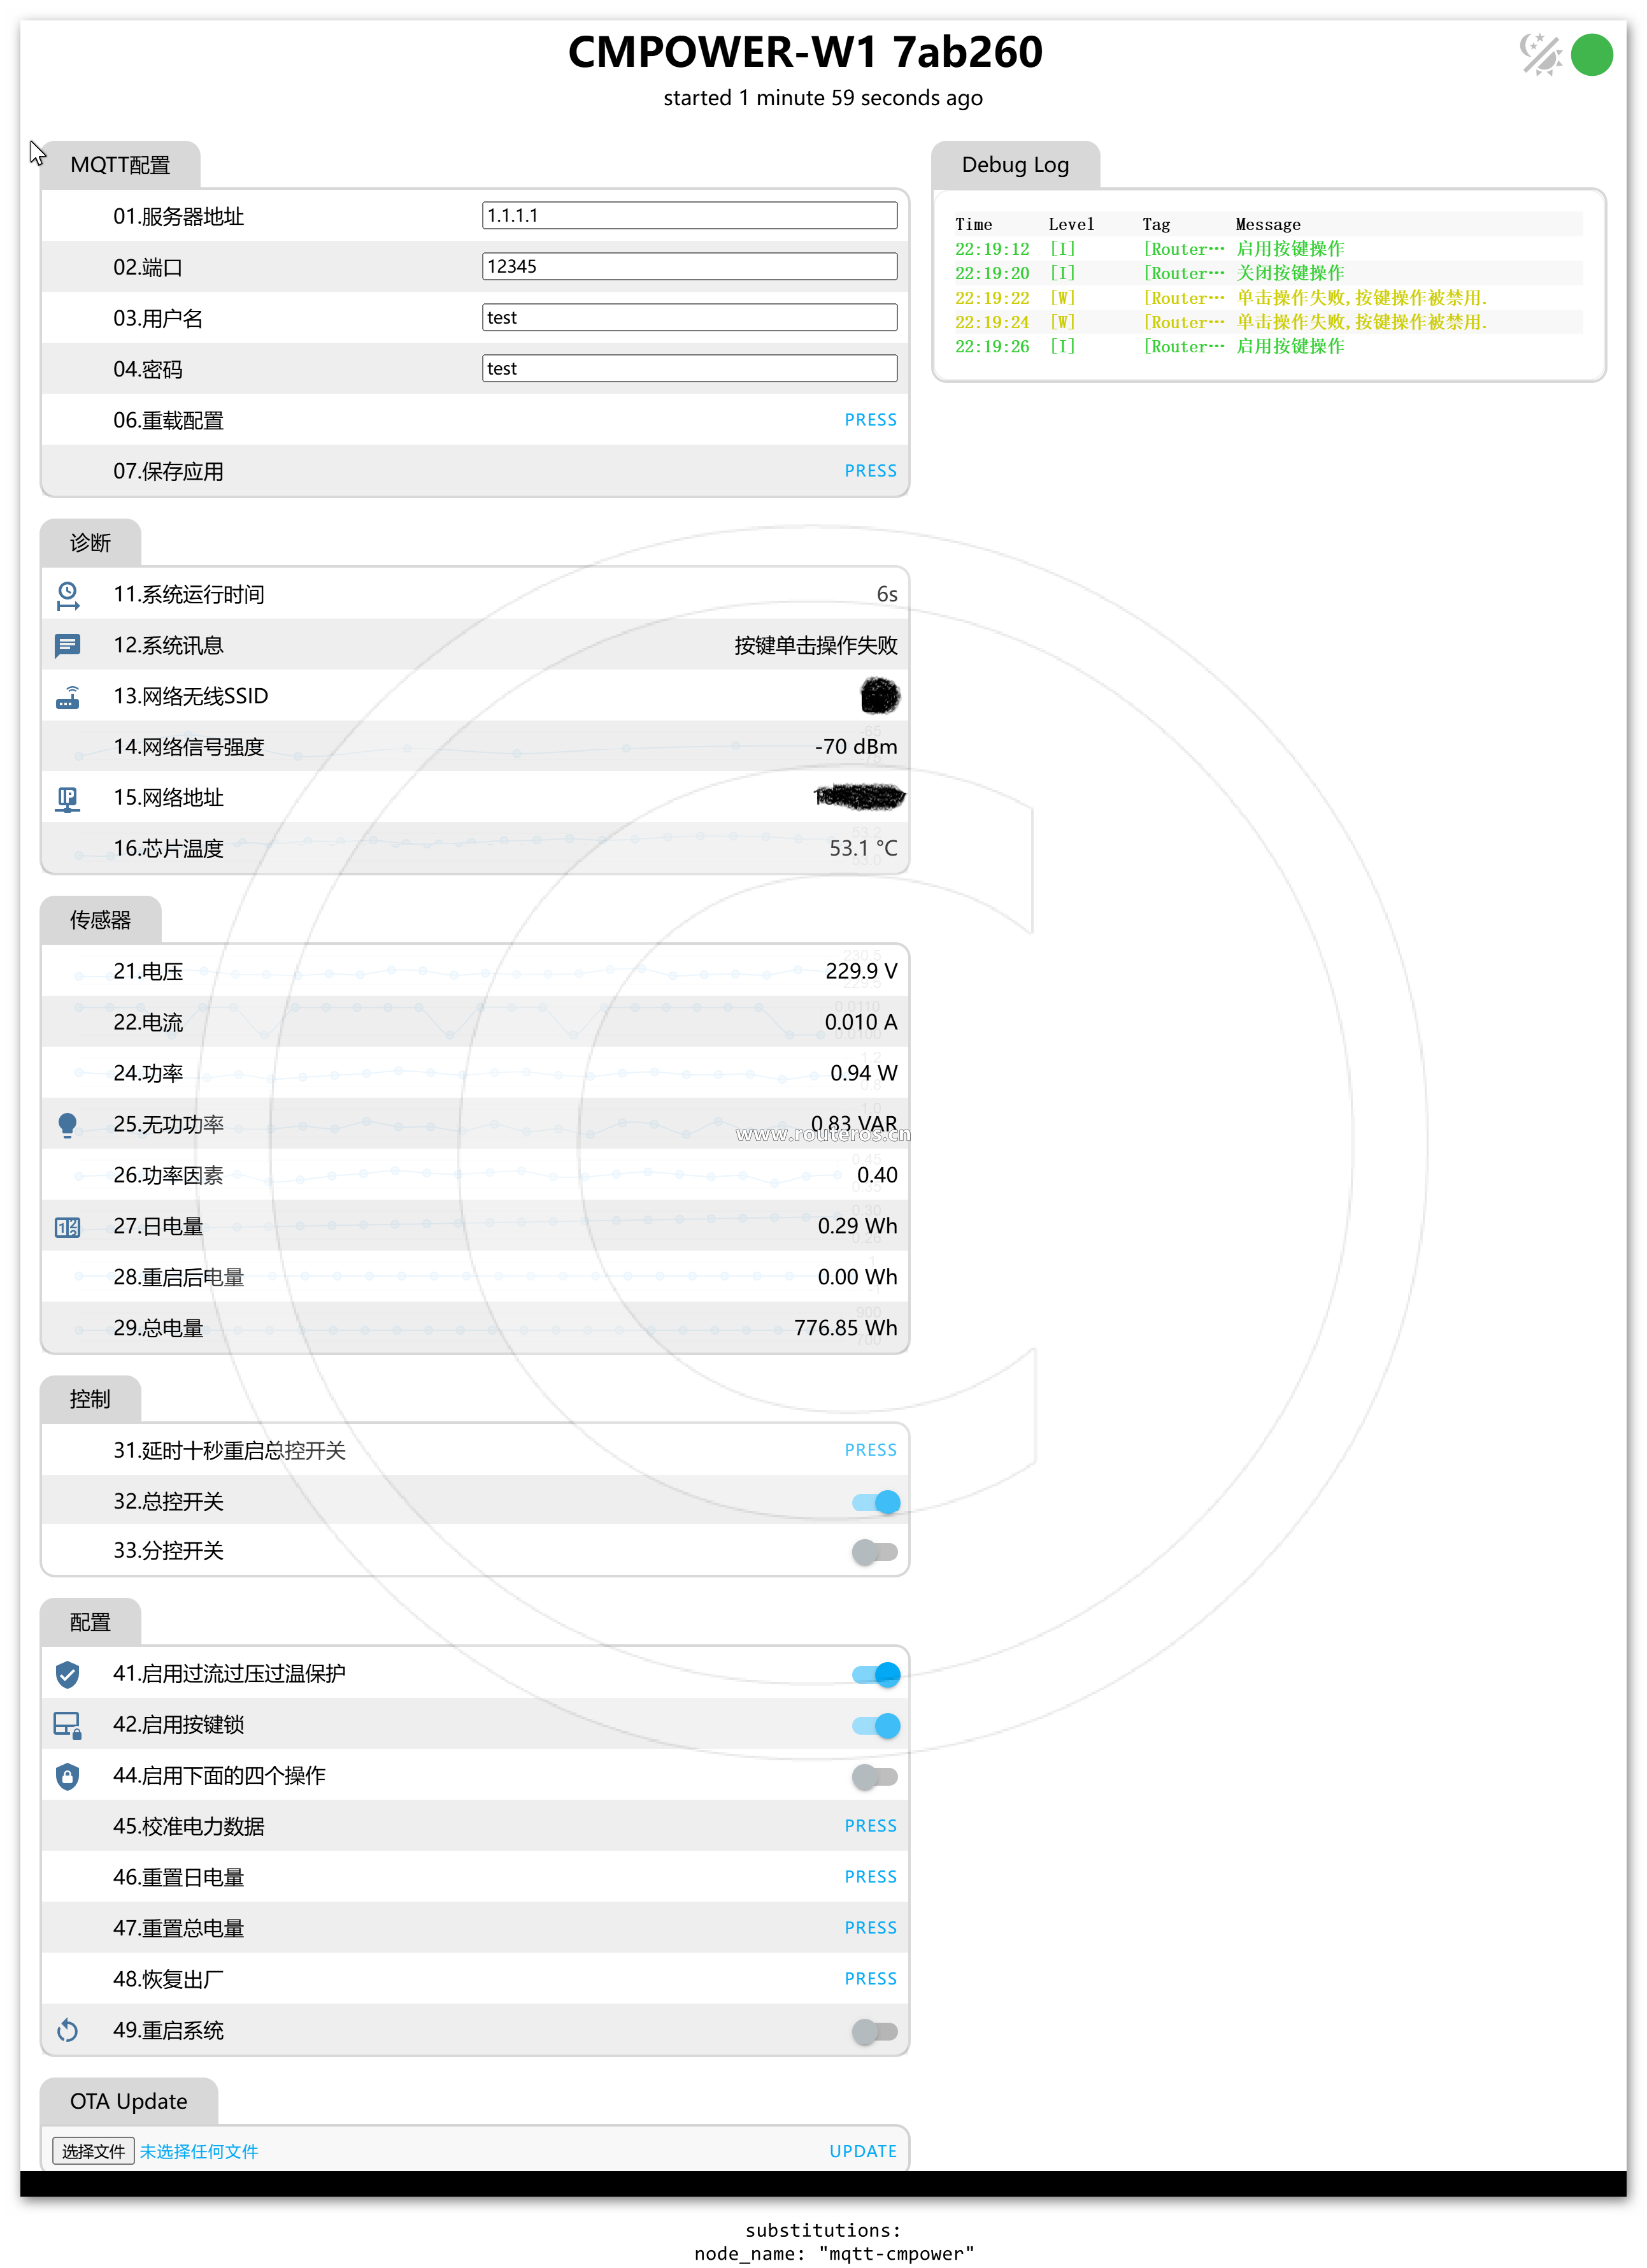1647x2268 pixels.
Task: Click the daily energy counter icon
Action: click(x=67, y=1227)
